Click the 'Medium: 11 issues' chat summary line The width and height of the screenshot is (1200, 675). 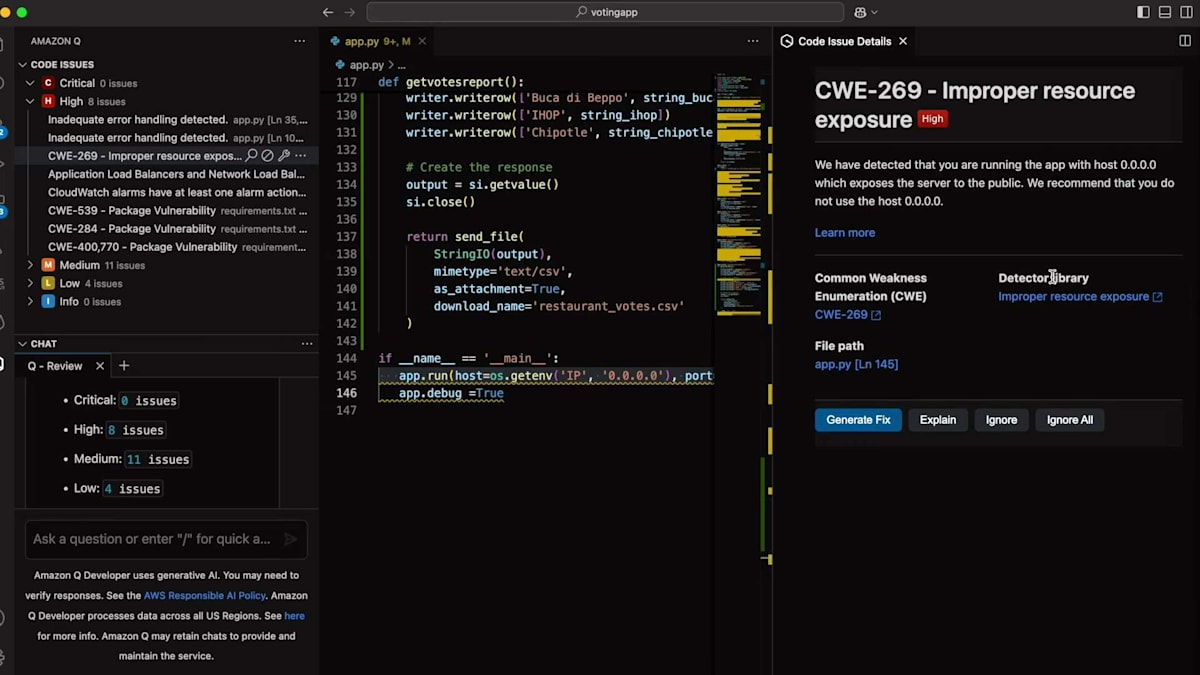132,459
